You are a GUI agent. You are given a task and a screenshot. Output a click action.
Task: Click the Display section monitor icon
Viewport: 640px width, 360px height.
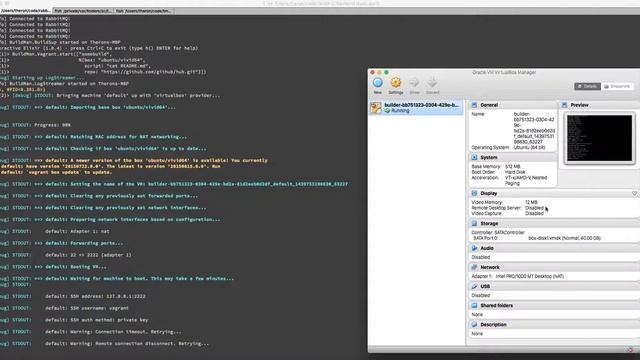(x=474, y=193)
